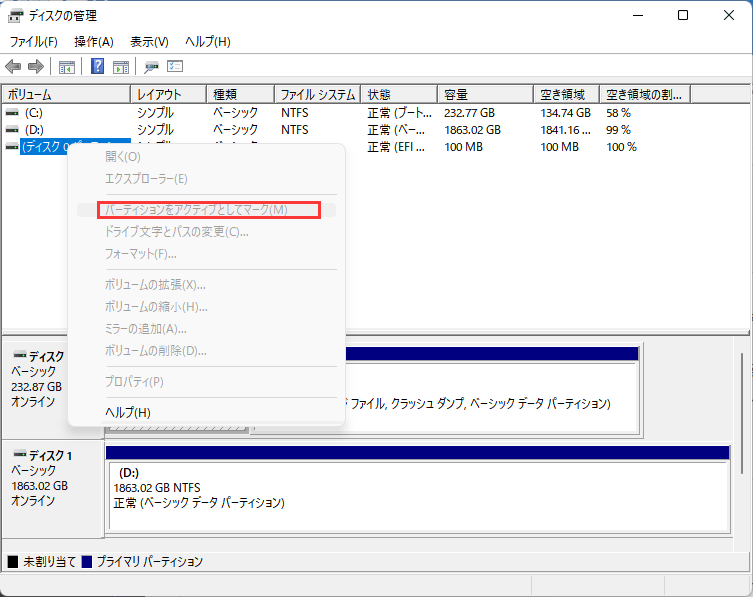The image size is (753, 597).
Task: Click the Back arrow toolbar icon
Action: [x=13, y=67]
